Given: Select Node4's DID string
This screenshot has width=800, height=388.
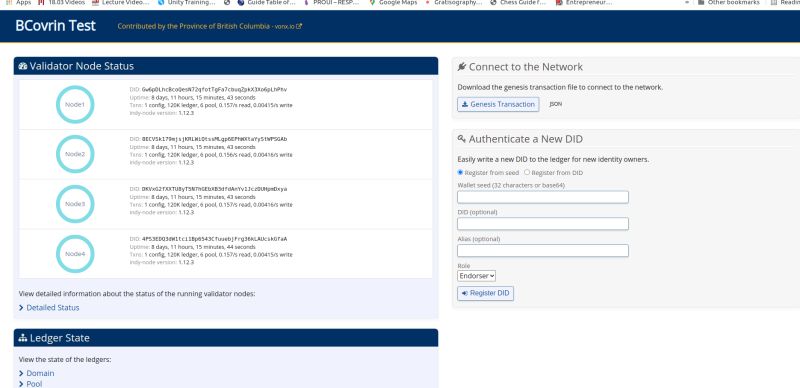Looking at the screenshot, I should point(214,239).
